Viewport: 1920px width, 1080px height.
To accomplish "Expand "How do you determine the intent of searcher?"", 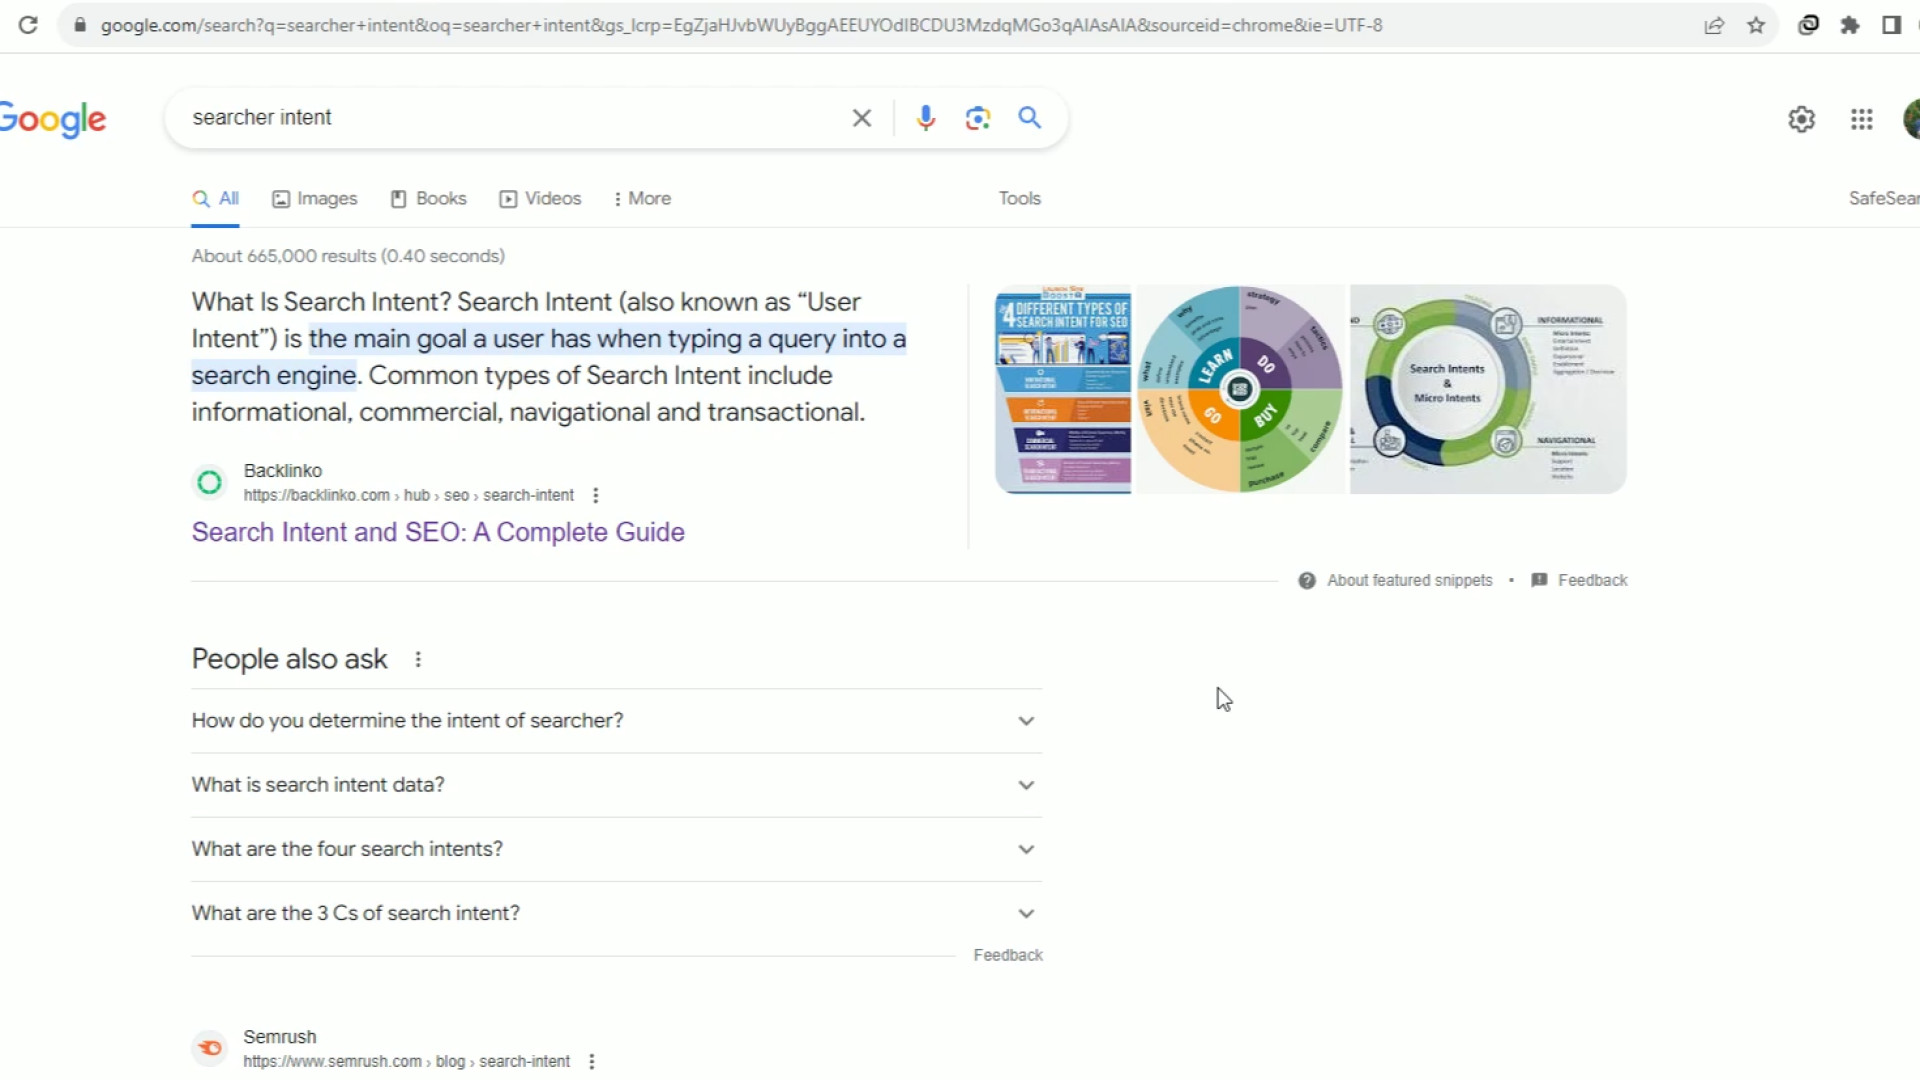I will click(x=616, y=721).
